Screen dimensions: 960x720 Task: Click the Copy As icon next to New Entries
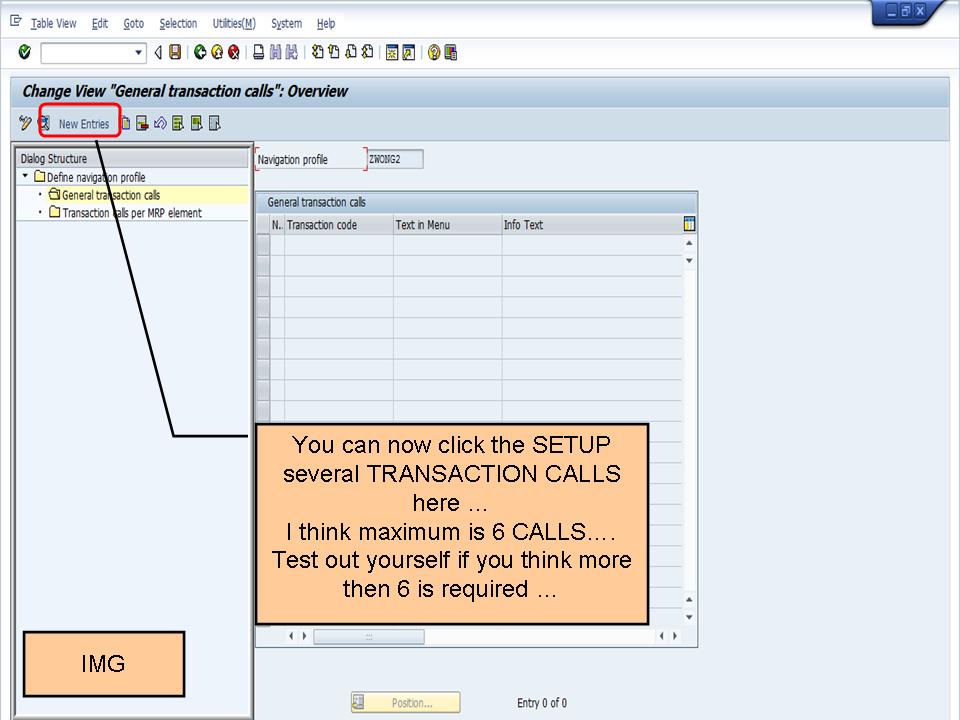point(125,122)
